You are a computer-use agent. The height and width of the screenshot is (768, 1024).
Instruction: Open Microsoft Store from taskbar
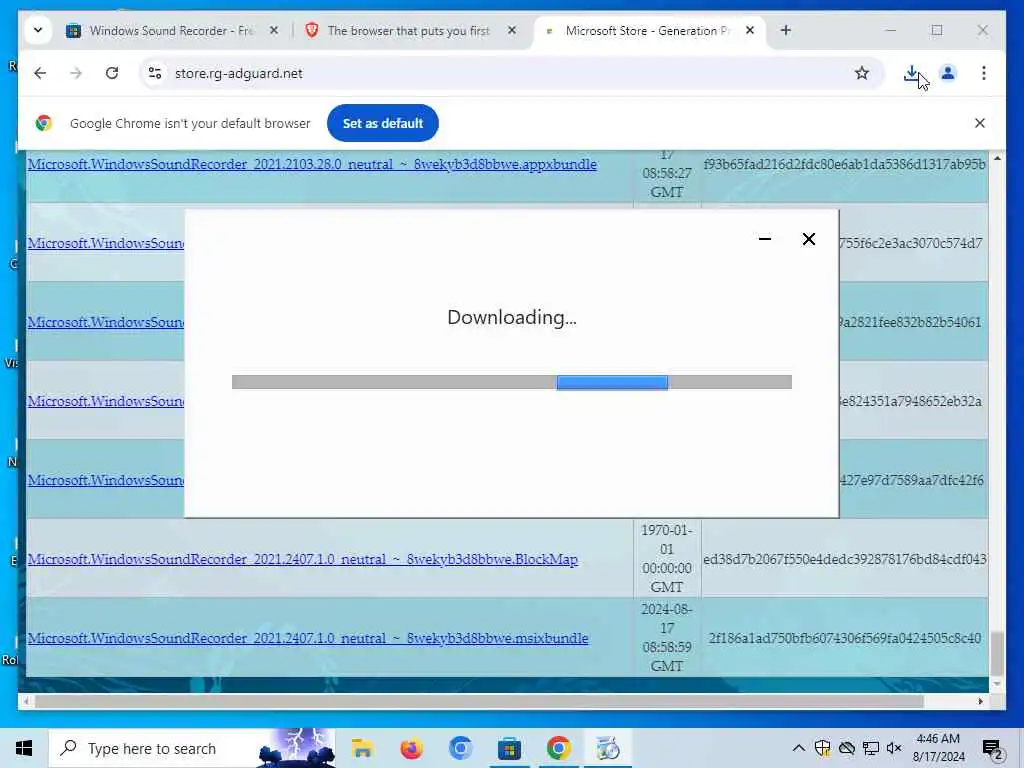click(x=509, y=748)
